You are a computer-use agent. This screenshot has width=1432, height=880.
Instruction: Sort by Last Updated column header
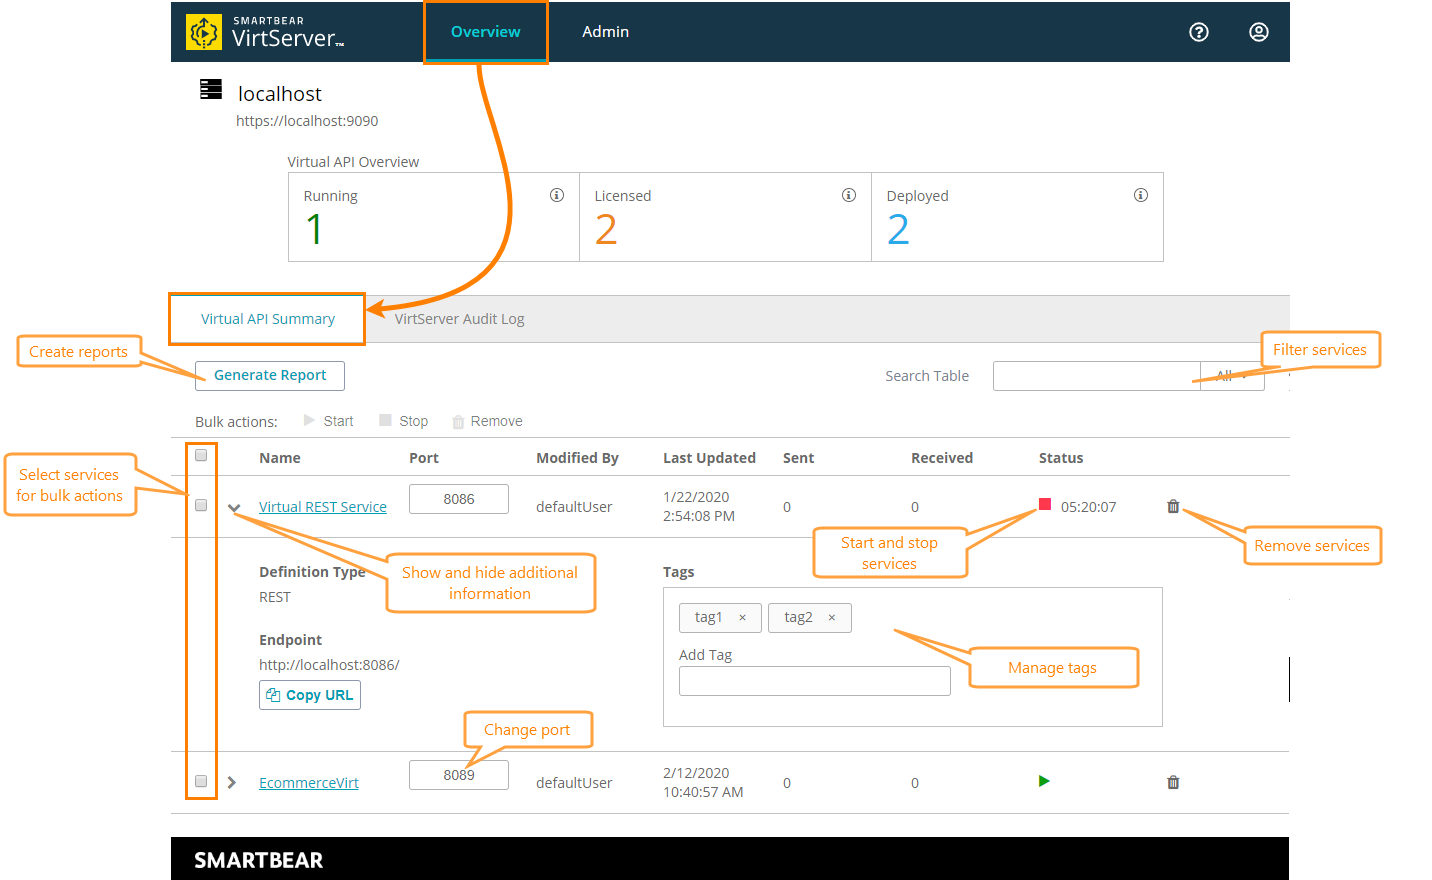(709, 458)
